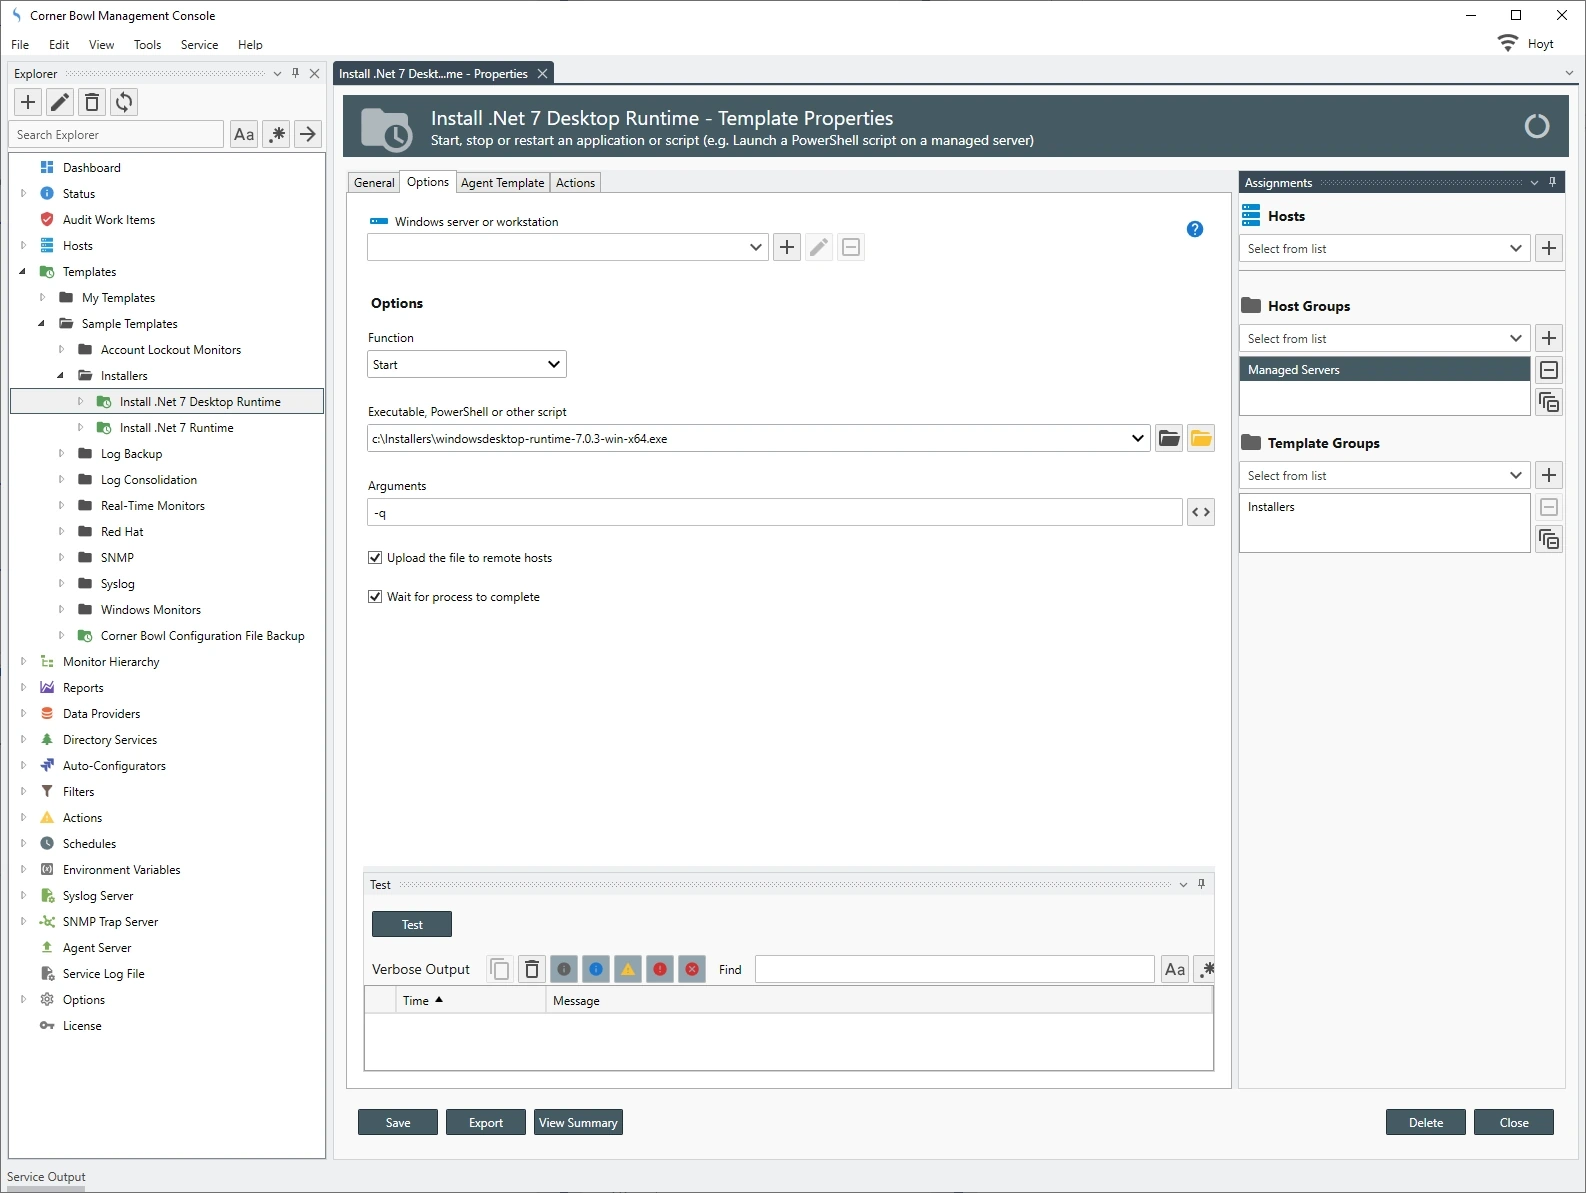Image resolution: width=1586 pixels, height=1193 pixels.
Task: Click the View Summary button
Action: click(x=578, y=1122)
